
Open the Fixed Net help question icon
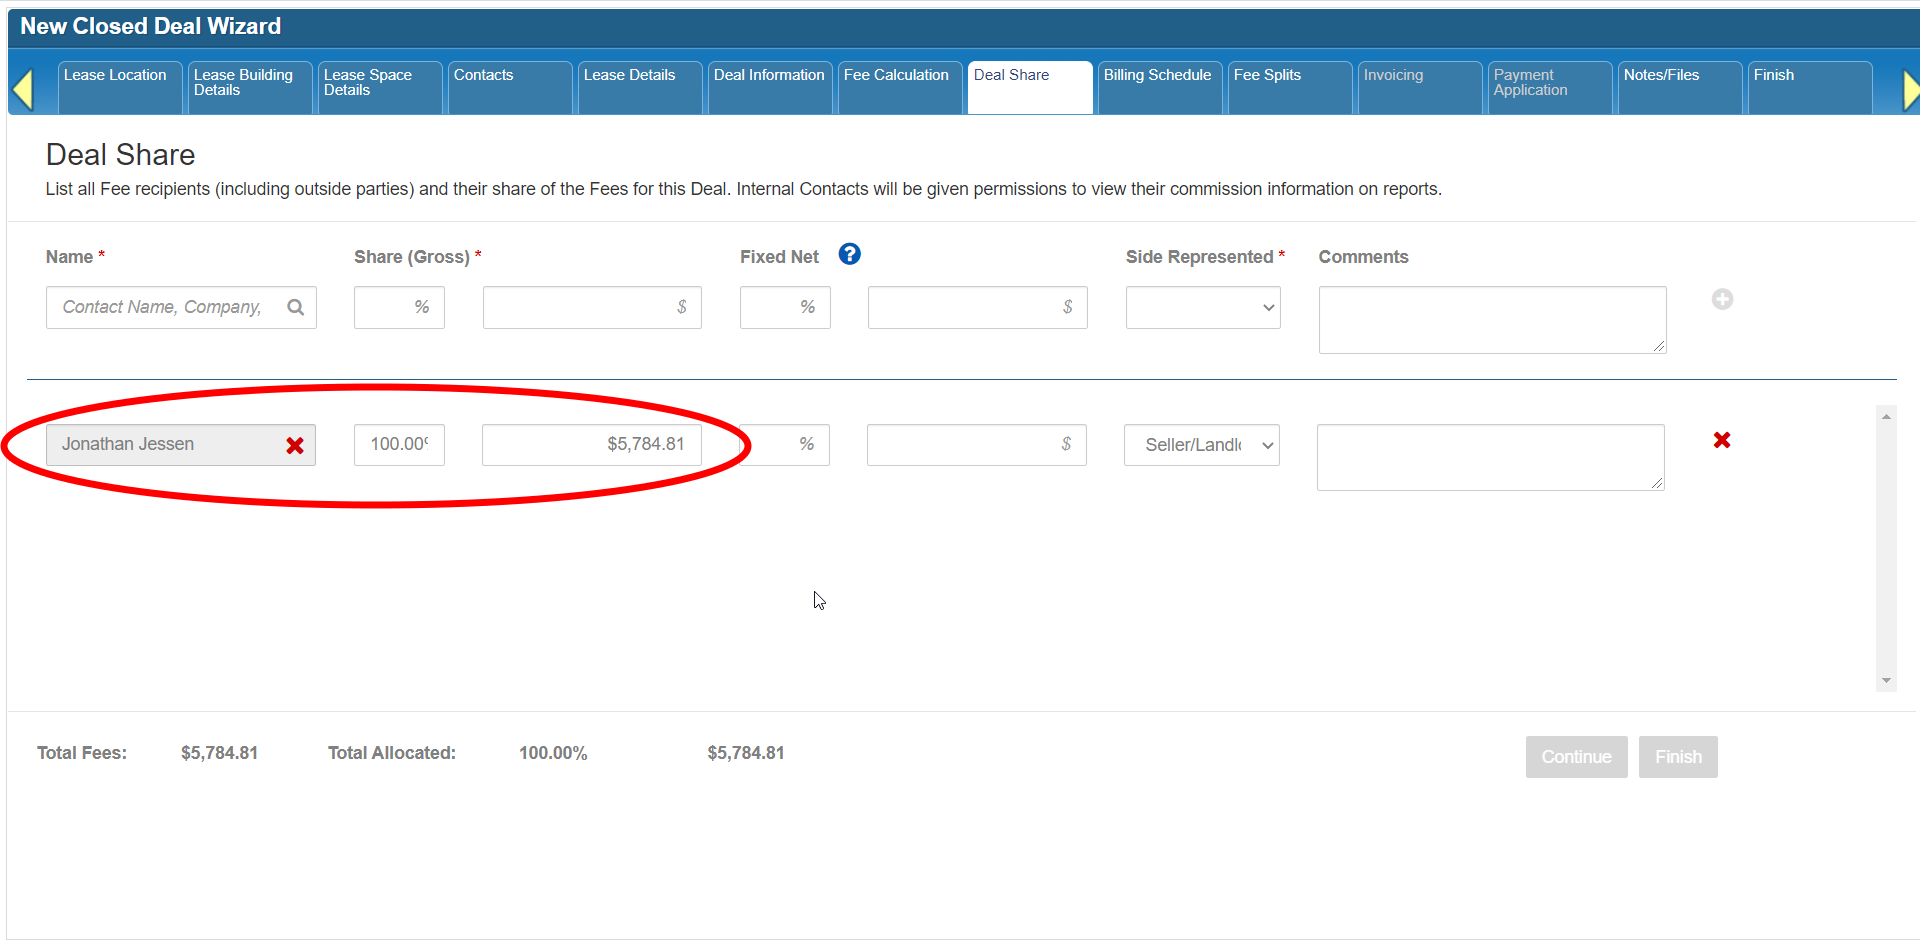[x=850, y=254]
